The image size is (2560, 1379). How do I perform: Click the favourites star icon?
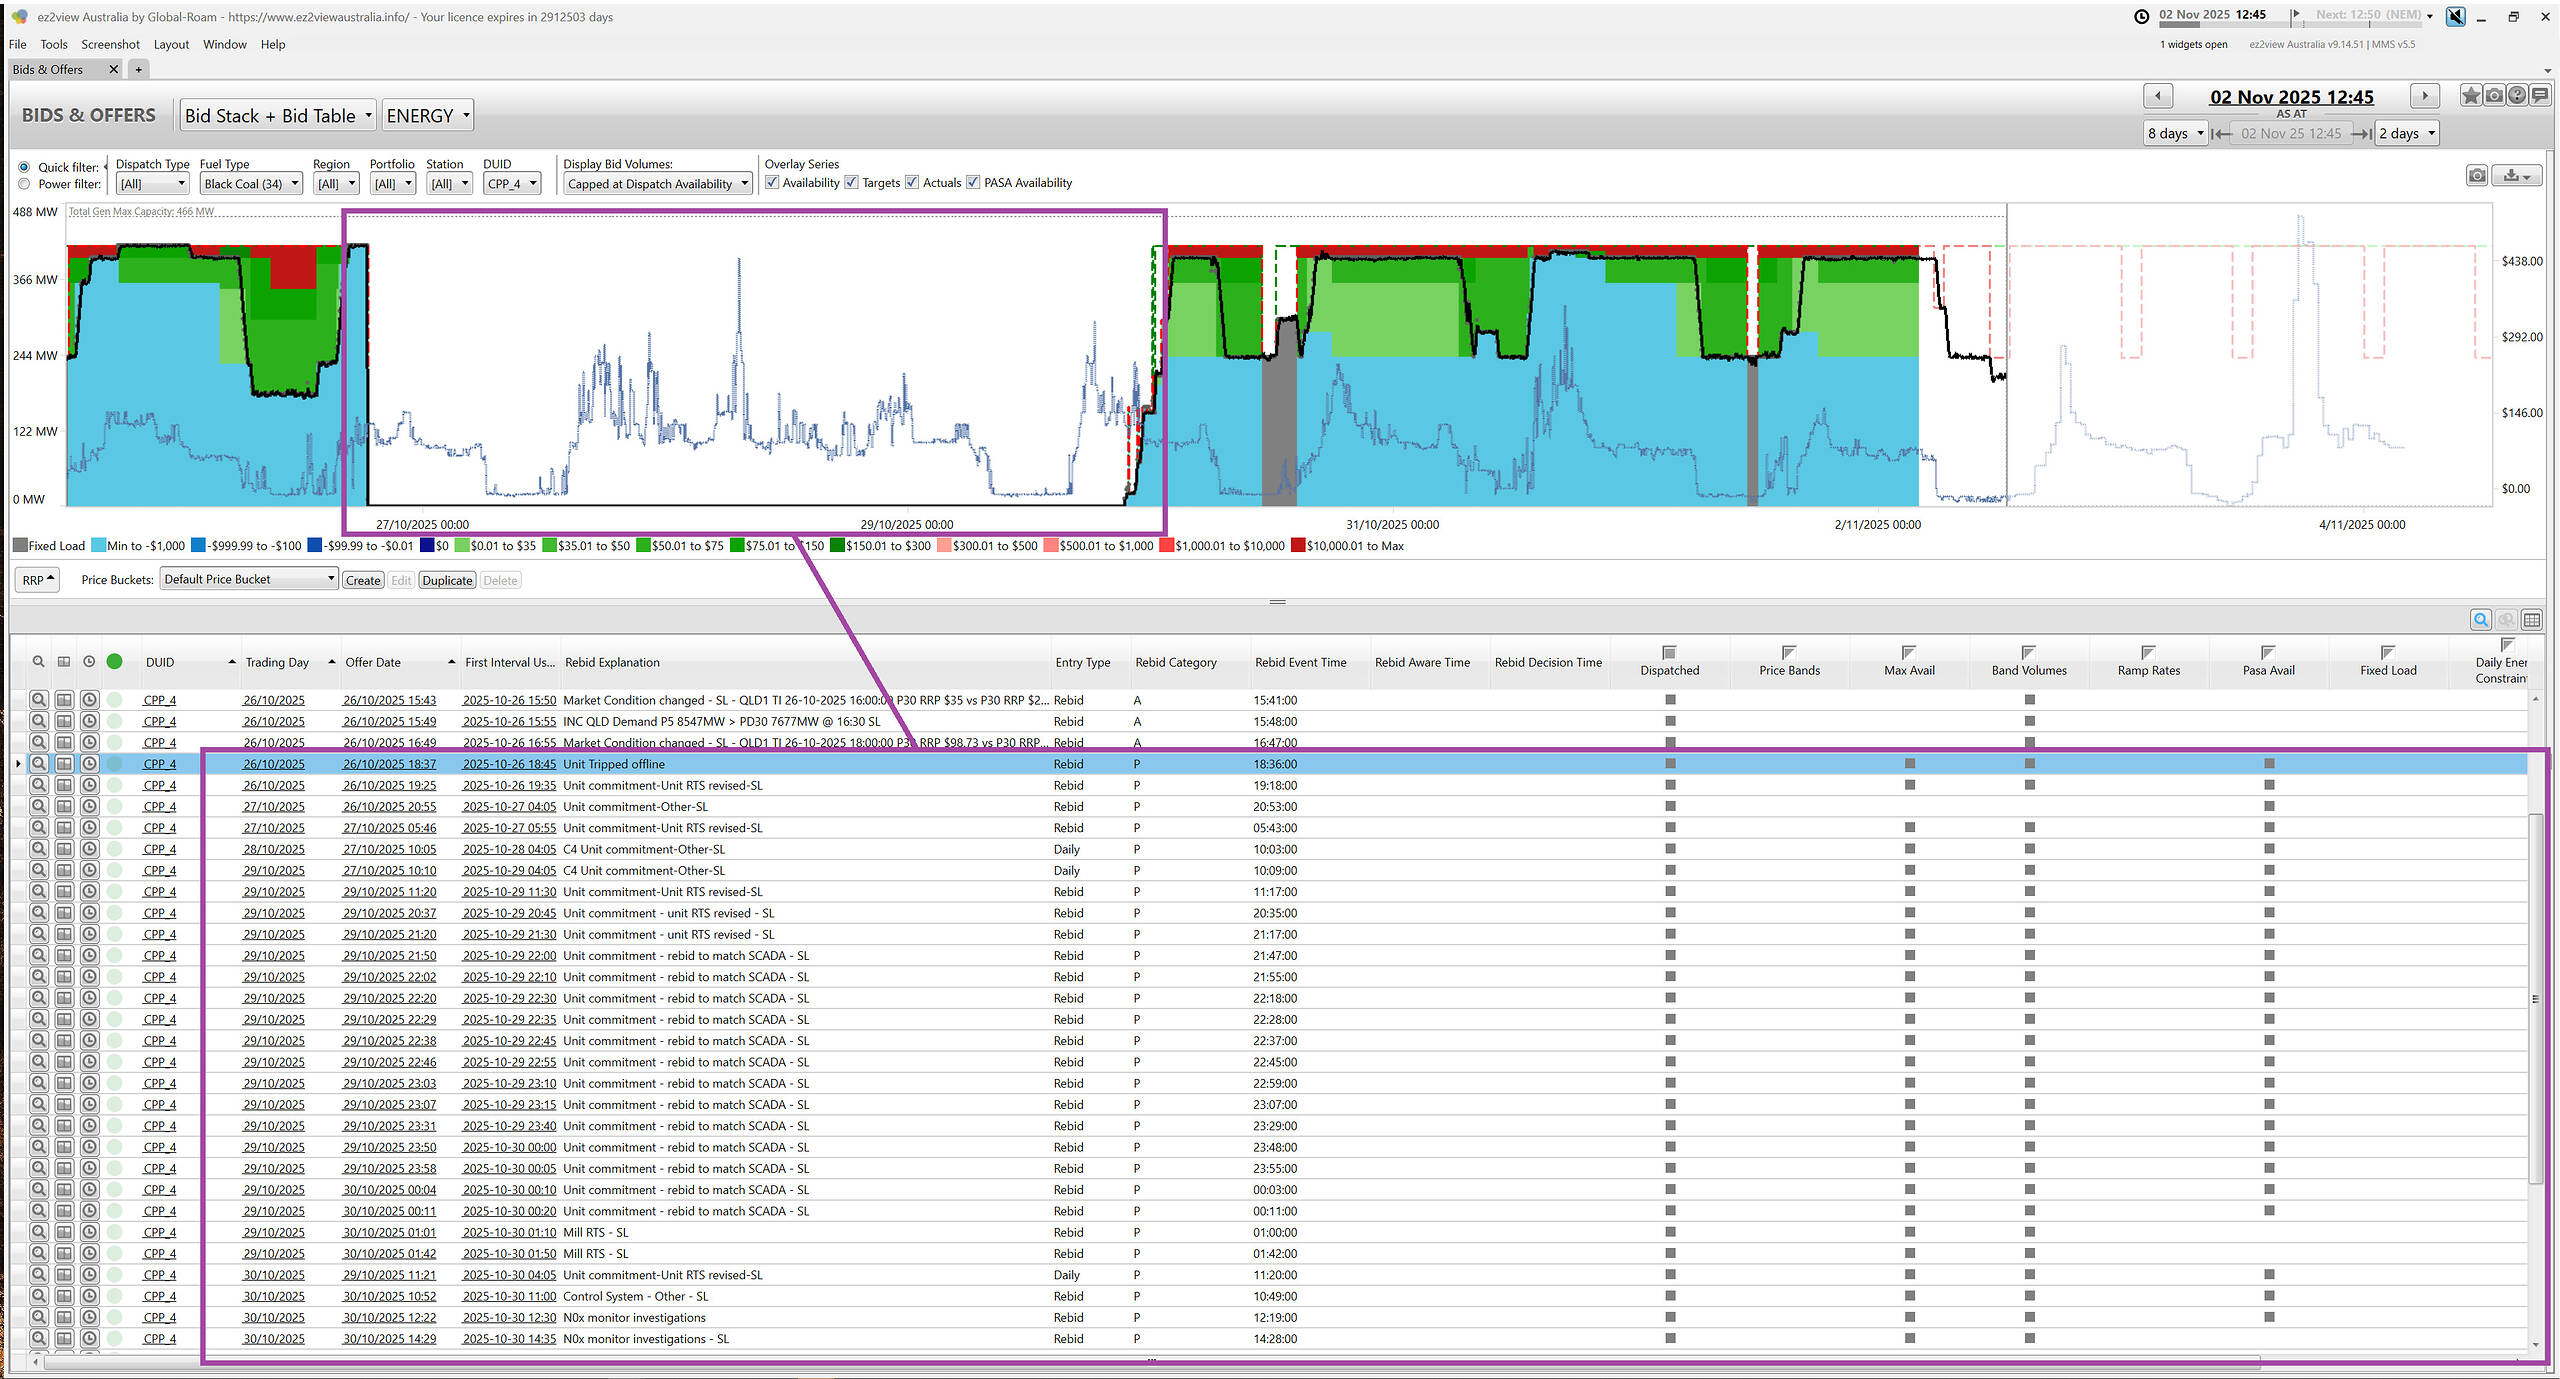pos(2471,96)
